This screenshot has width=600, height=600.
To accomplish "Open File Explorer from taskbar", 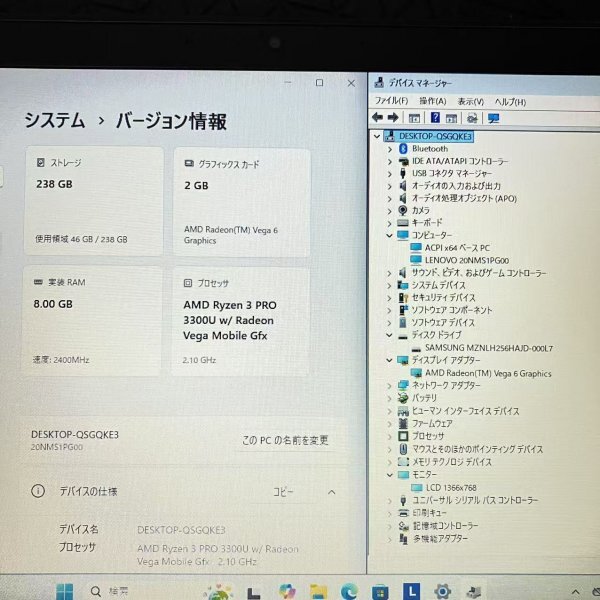I will point(318,592).
